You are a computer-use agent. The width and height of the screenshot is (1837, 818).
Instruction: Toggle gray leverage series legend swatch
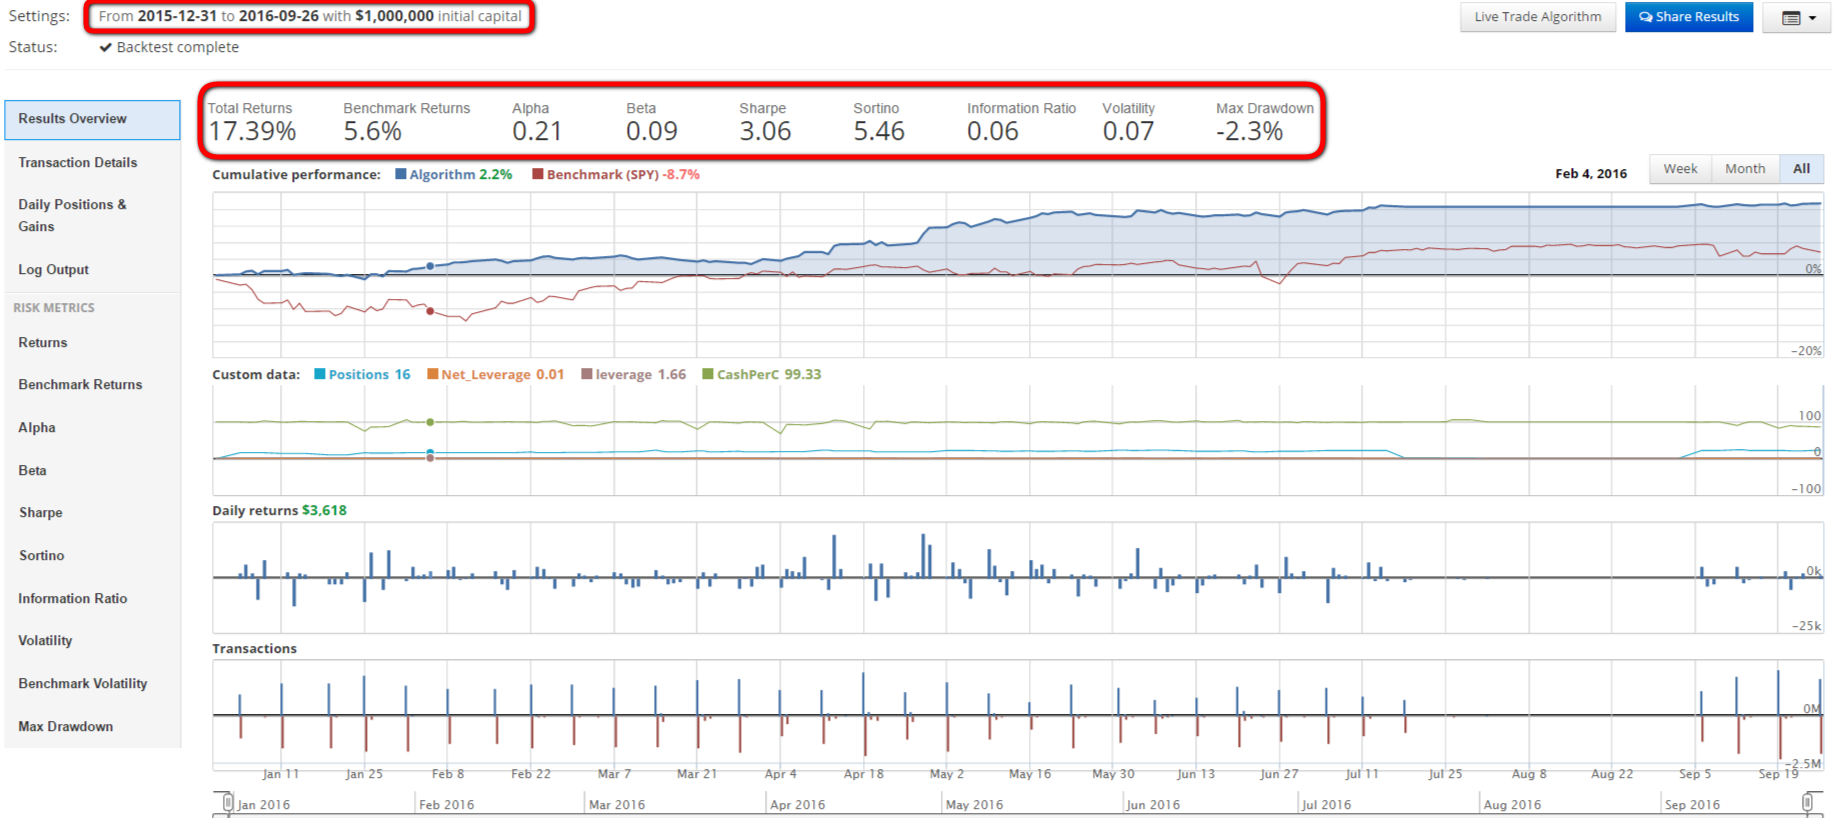click(587, 374)
